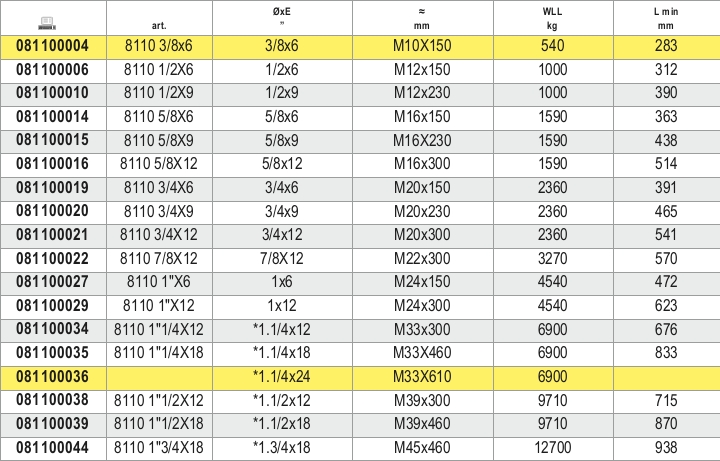This screenshot has height=461, width=720.
Task: Select the approx mm column header
Action: click(x=422, y=18)
